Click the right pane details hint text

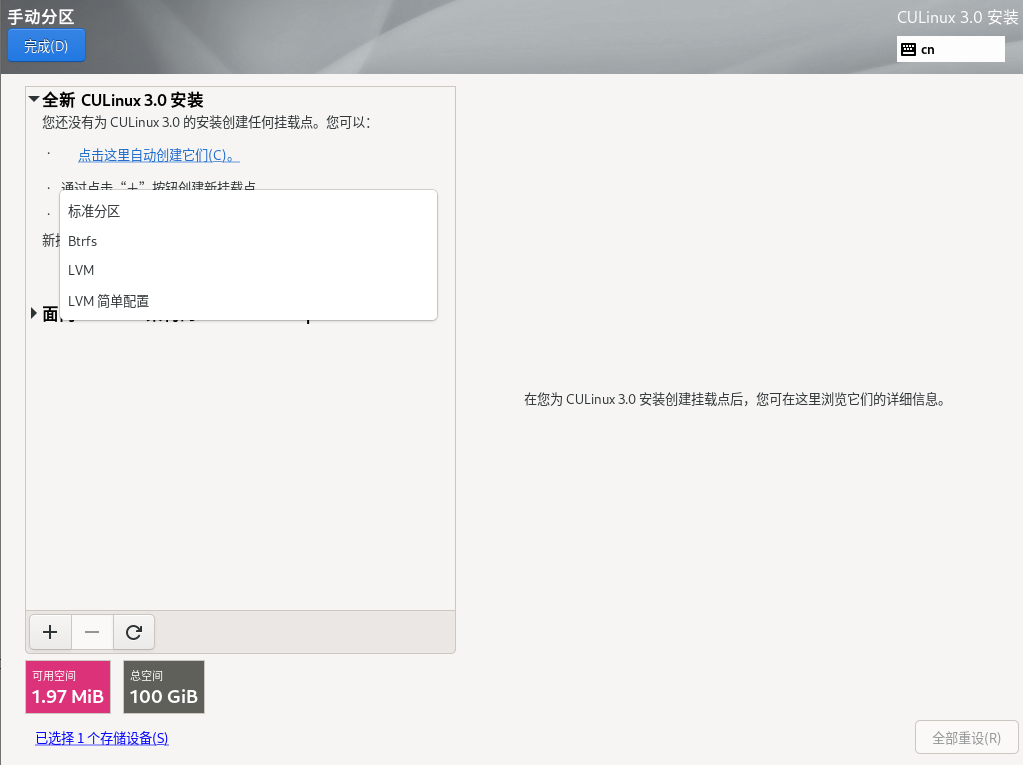tap(735, 399)
